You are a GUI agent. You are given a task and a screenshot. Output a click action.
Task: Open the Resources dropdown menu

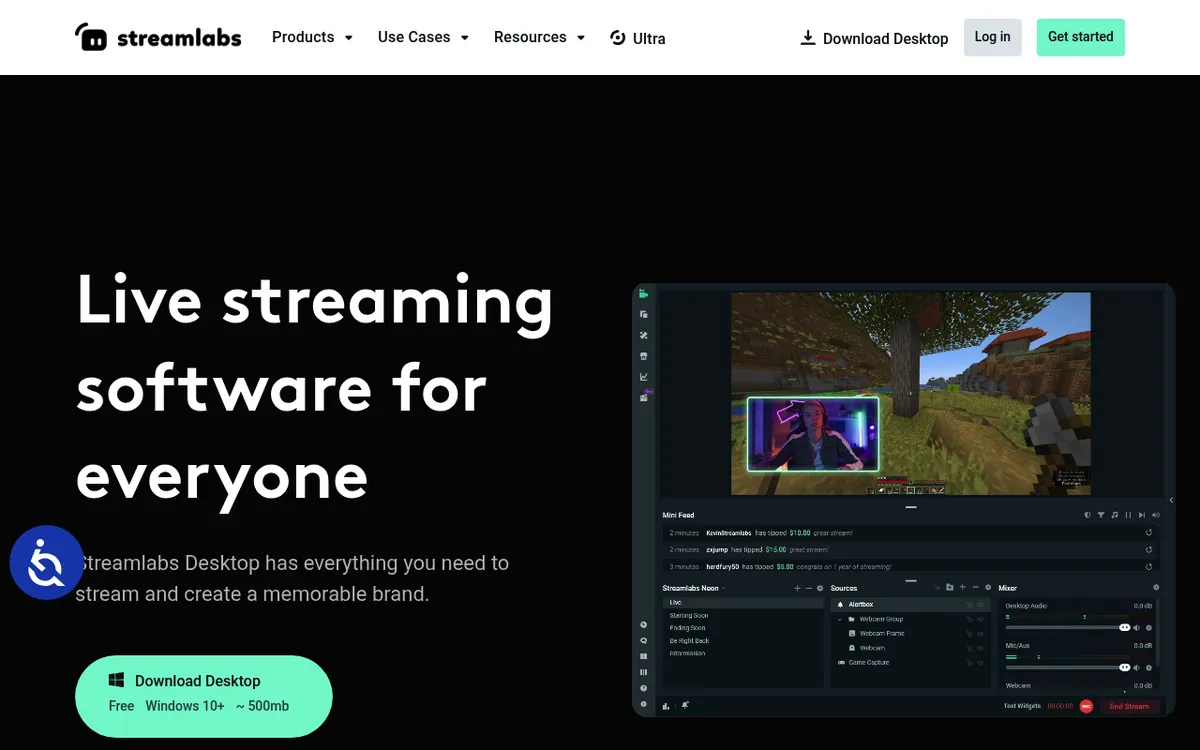click(540, 37)
